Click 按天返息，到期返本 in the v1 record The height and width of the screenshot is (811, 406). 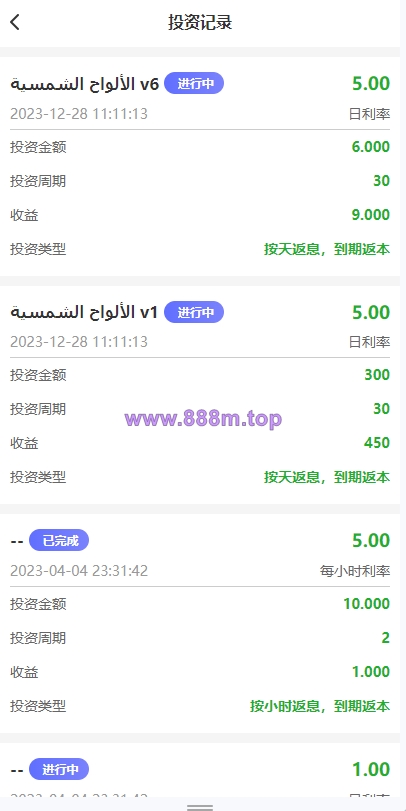click(327, 477)
